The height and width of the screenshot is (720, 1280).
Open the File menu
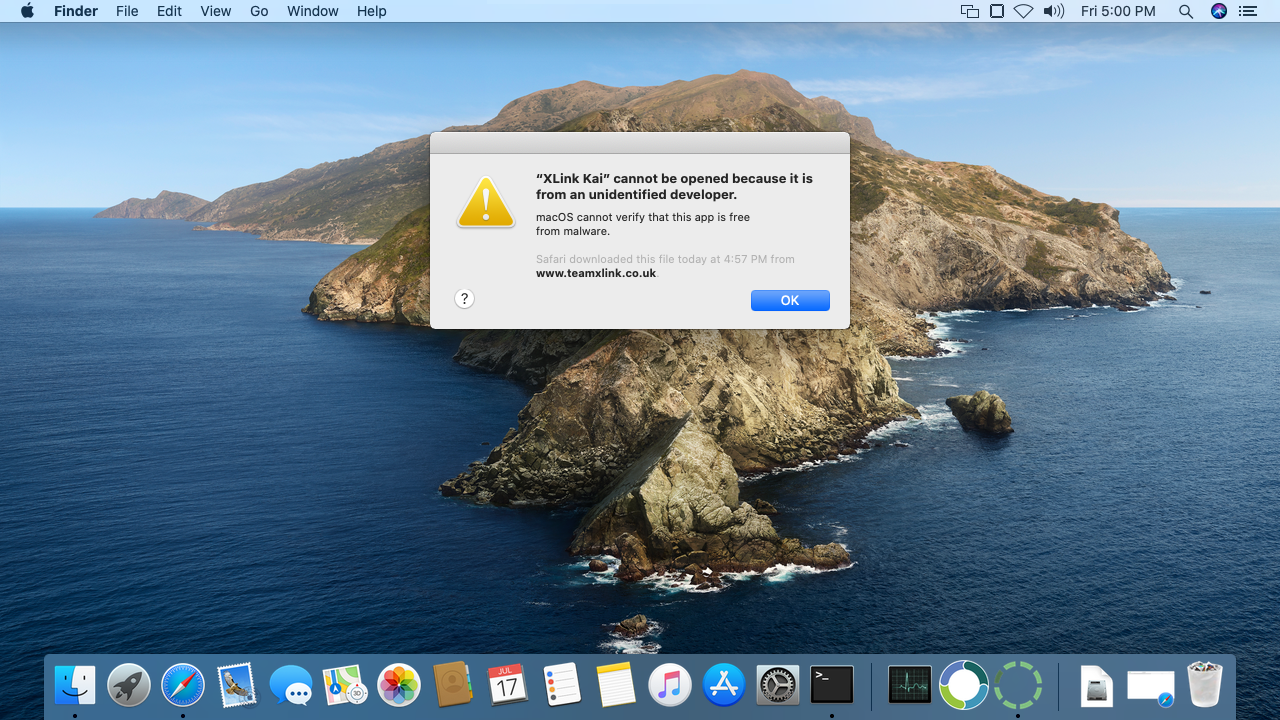click(x=127, y=11)
